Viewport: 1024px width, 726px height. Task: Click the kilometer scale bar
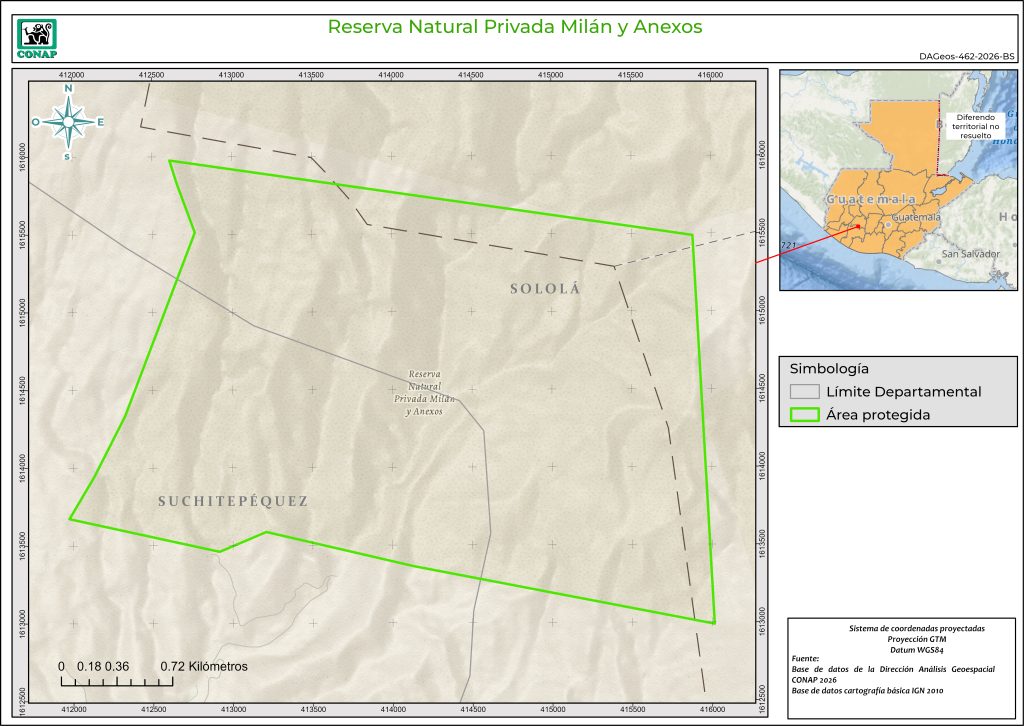pyautogui.click(x=117, y=682)
